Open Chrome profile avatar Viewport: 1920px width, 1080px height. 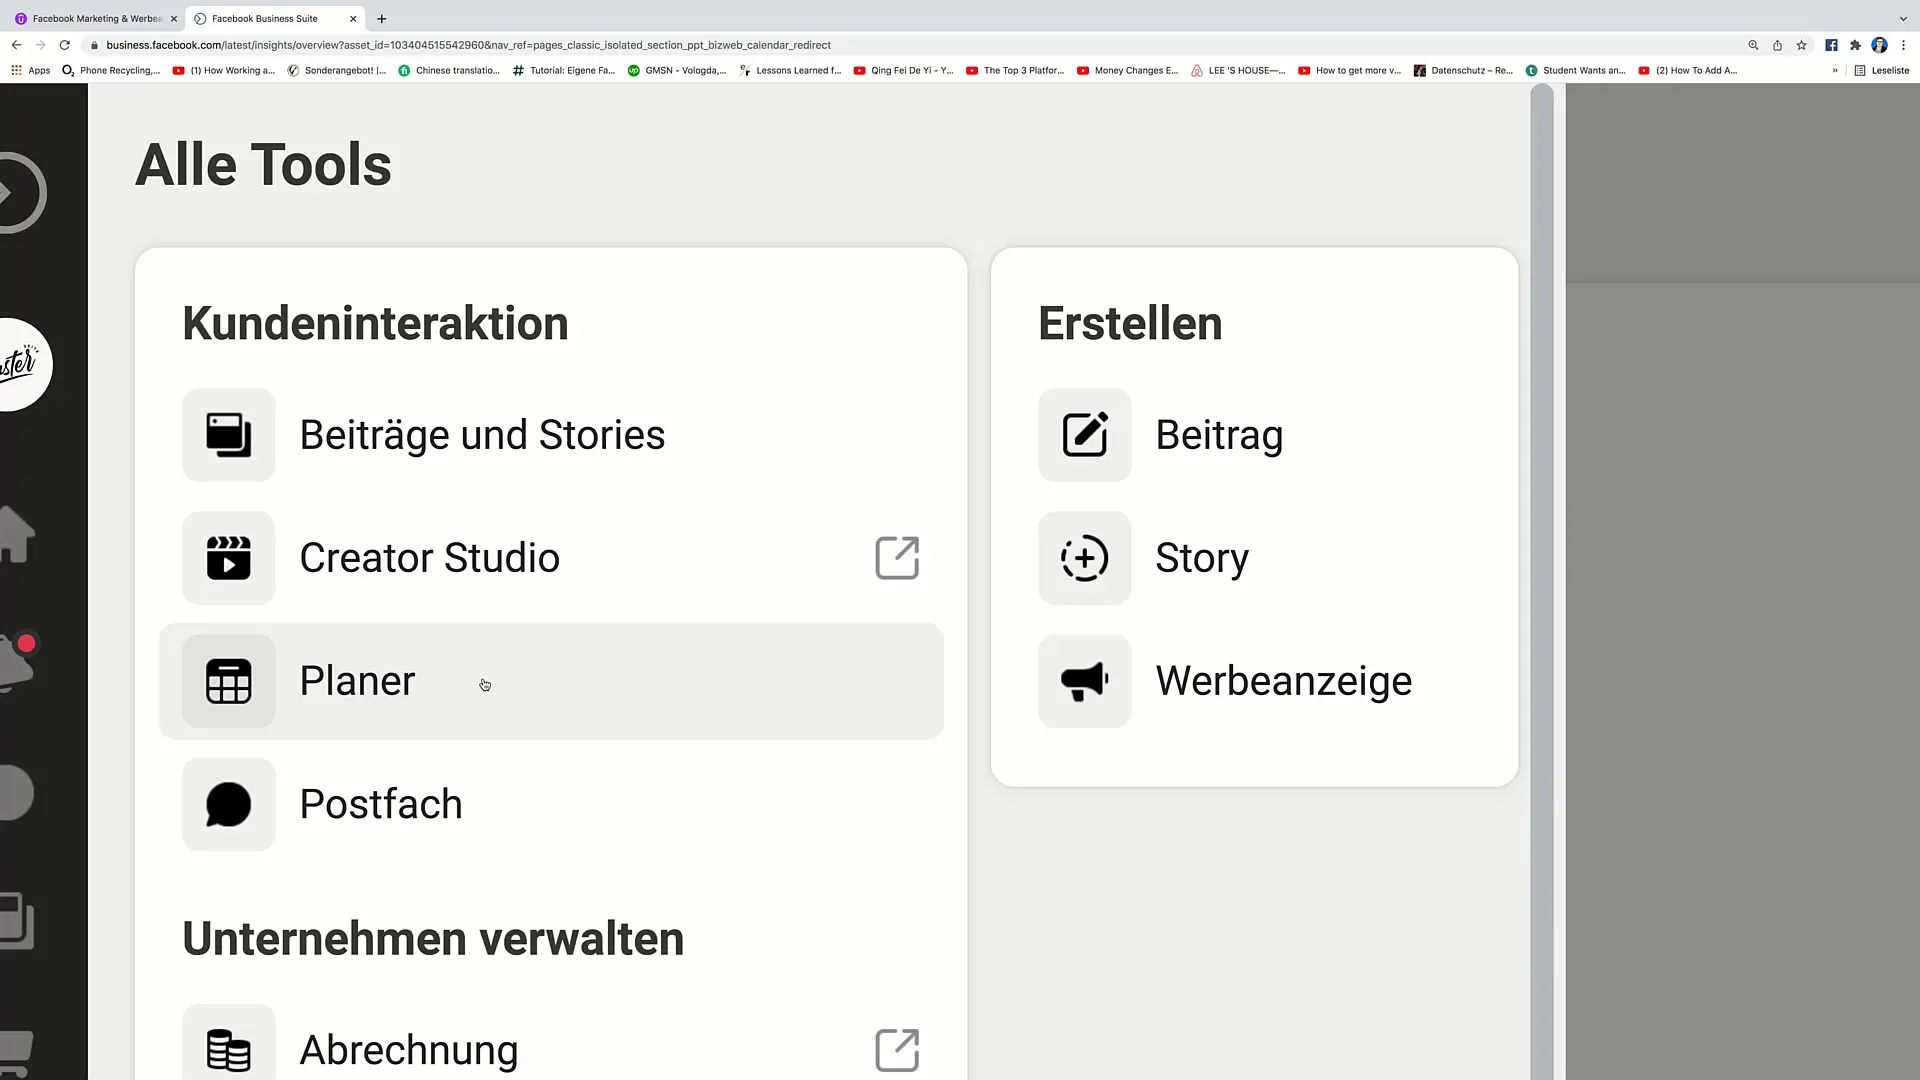1879,45
